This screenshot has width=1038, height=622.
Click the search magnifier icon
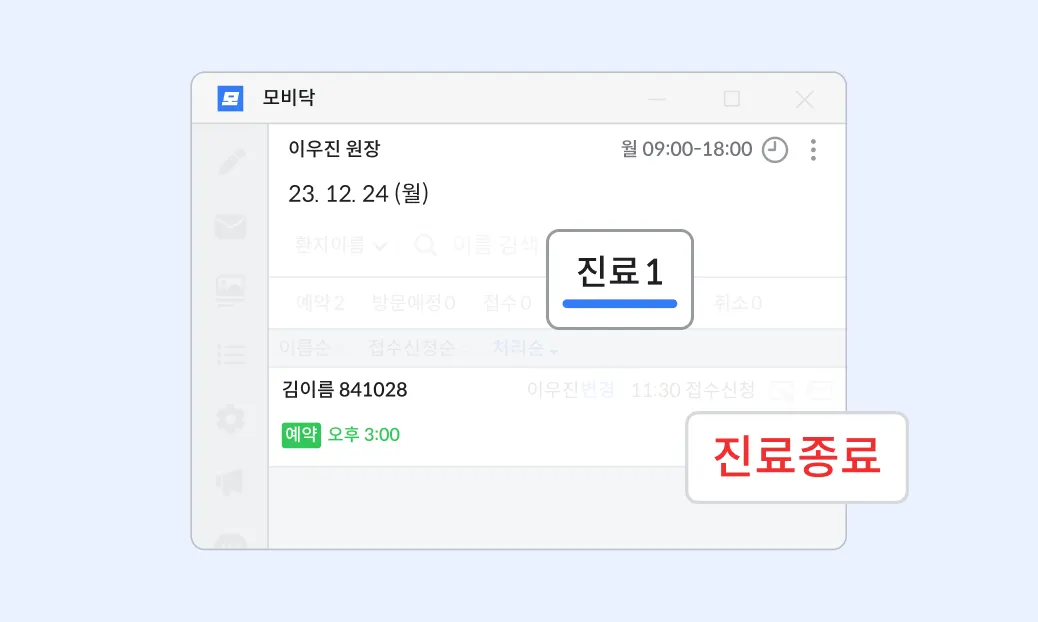[426, 245]
